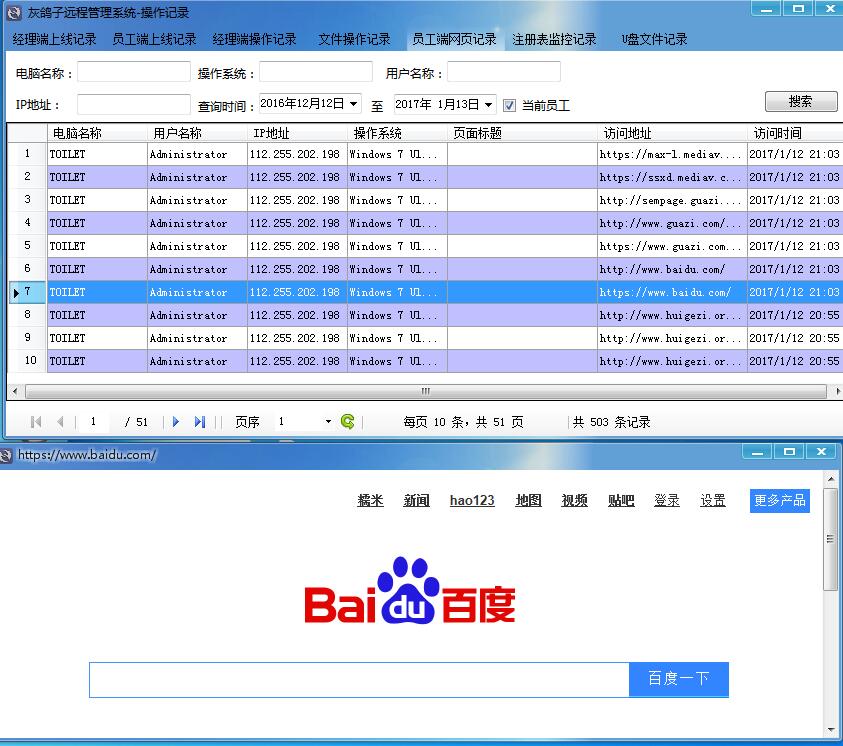The width and height of the screenshot is (843, 746).
Task: Refresh the record list with green icon
Action: 348,422
